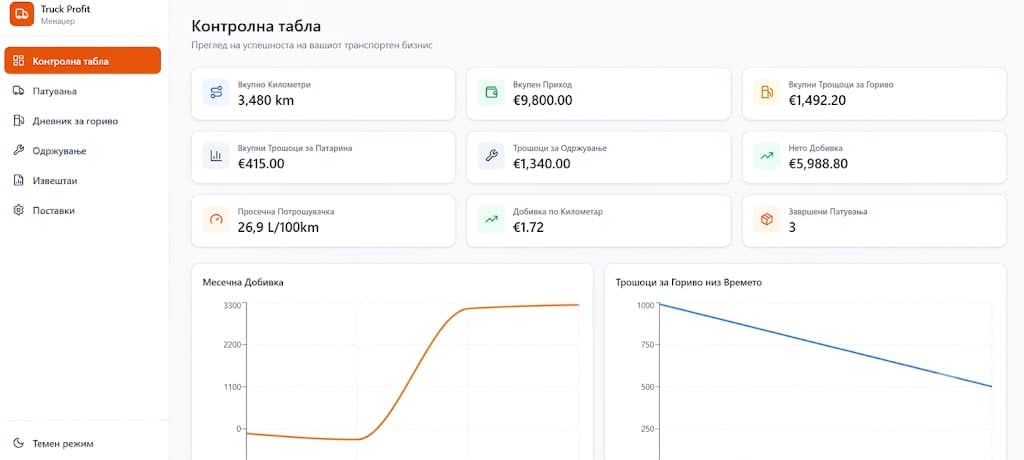Select the €415.00 toll cost value
The width and height of the screenshot is (1024, 460).
click(x=261, y=164)
